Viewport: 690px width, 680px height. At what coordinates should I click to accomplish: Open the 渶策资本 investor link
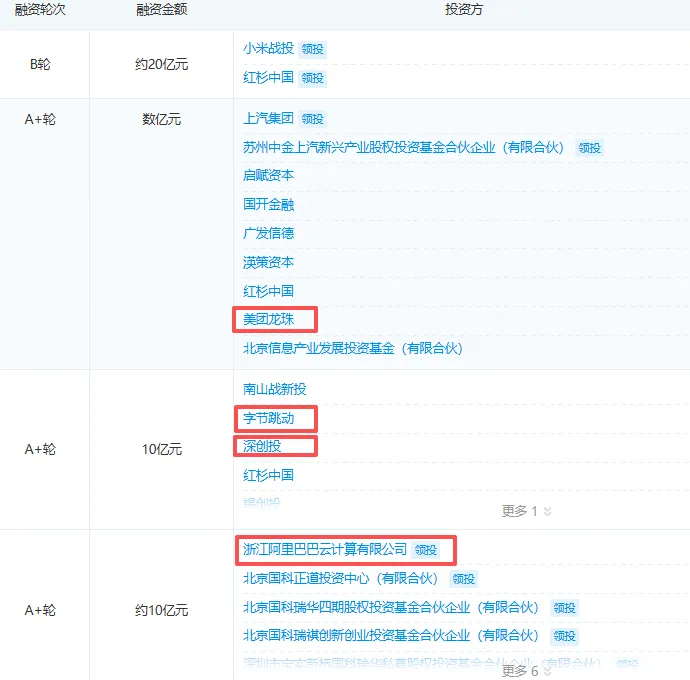click(268, 262)
